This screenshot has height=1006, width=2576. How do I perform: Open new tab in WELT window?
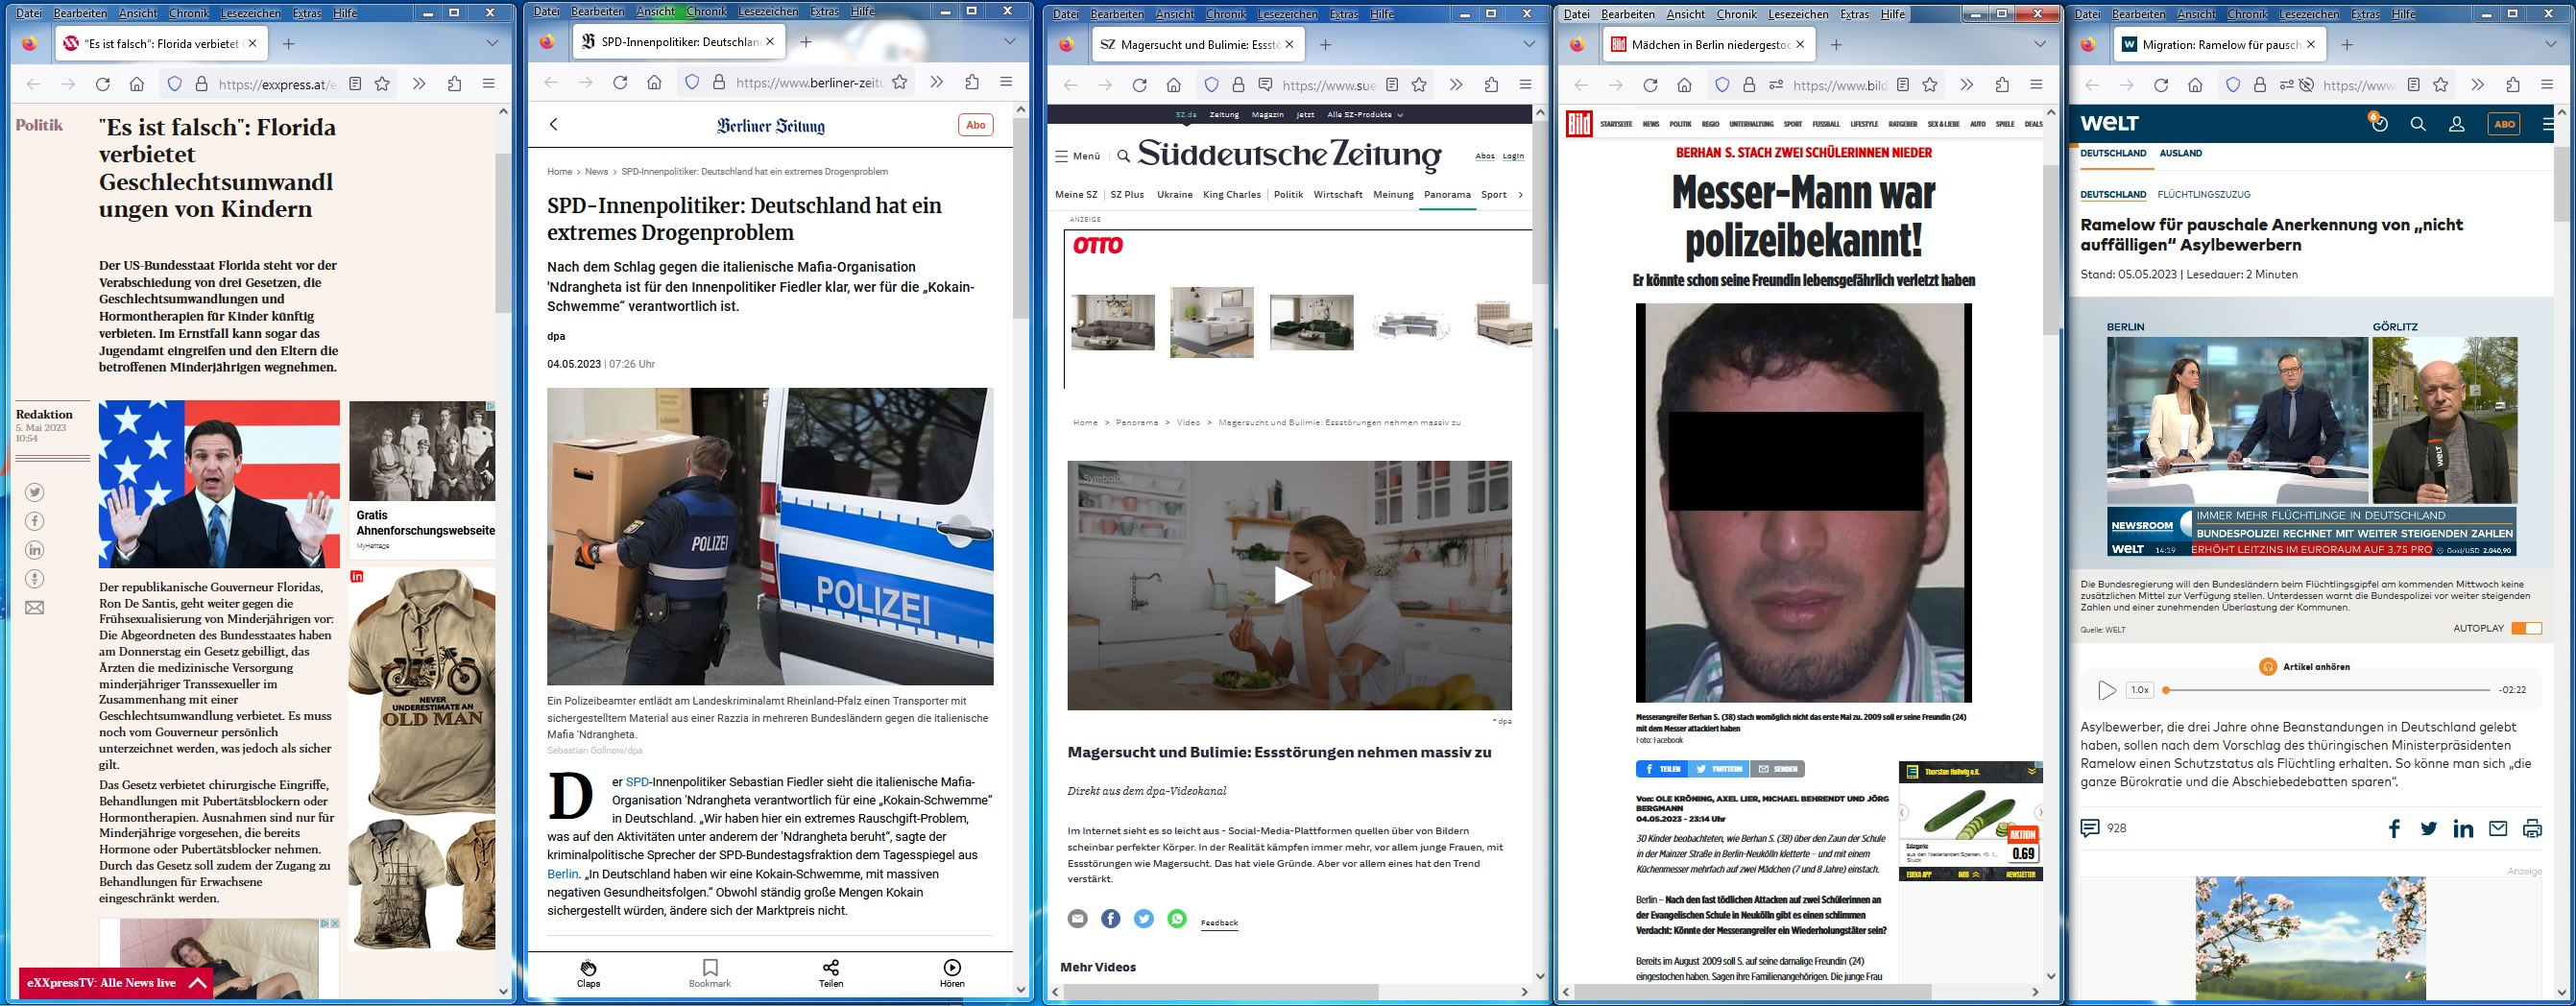point(2346,44)
